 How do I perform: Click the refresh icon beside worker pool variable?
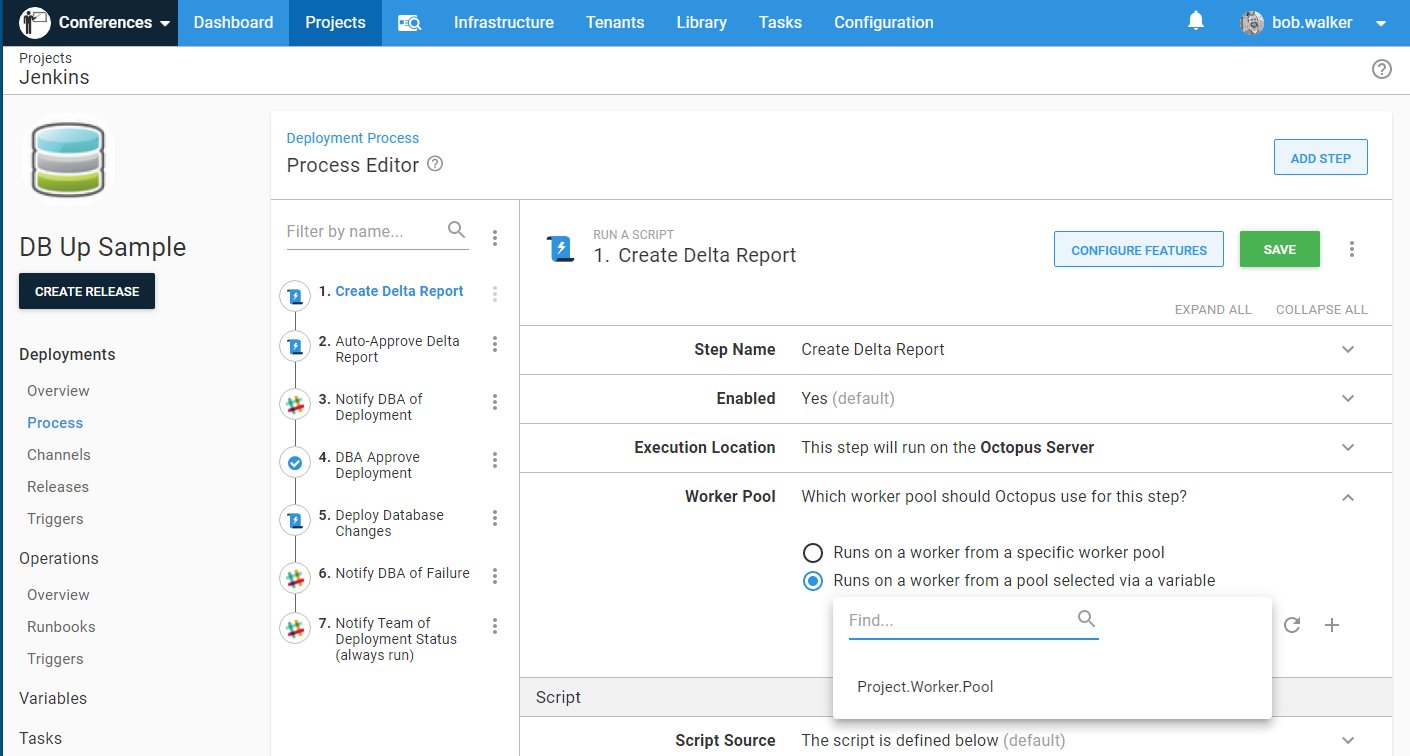point(1292,625)
